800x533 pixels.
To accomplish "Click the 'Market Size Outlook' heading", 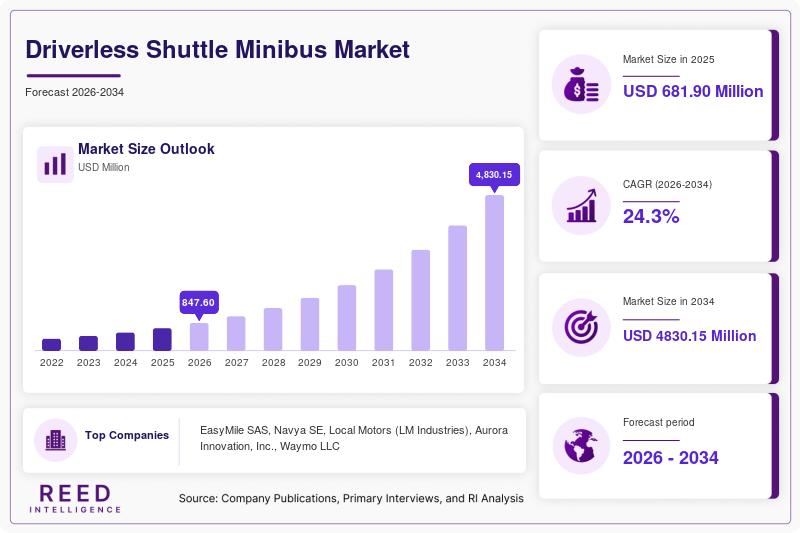I will (146, 149).
